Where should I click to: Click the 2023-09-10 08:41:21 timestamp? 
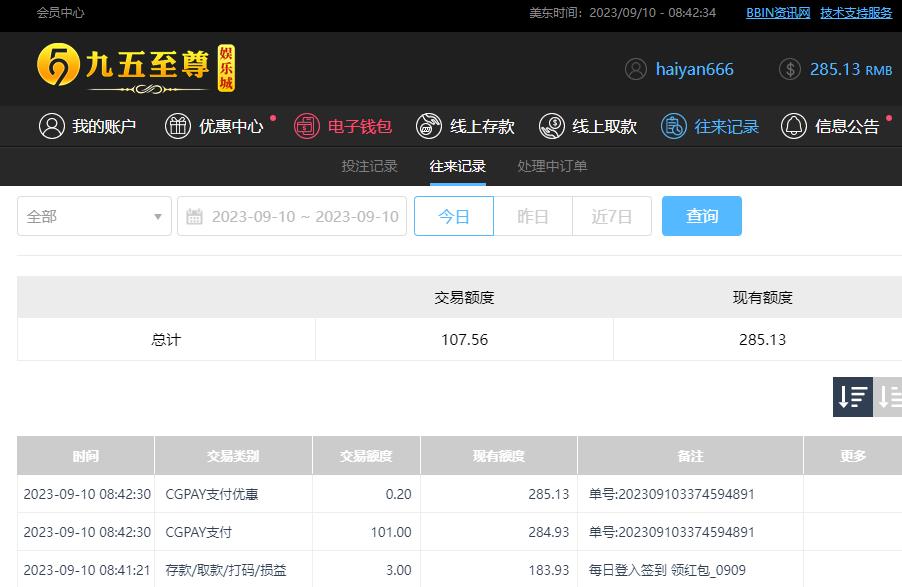pos(87,570)
